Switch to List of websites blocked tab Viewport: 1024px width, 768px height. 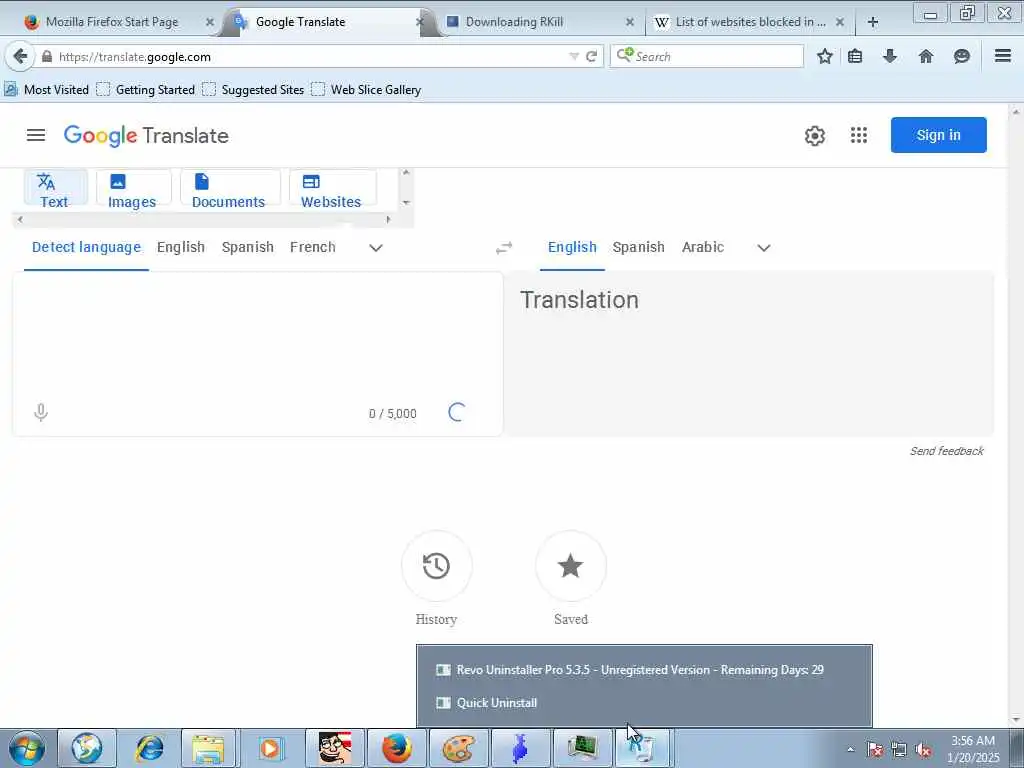(750, 22)
